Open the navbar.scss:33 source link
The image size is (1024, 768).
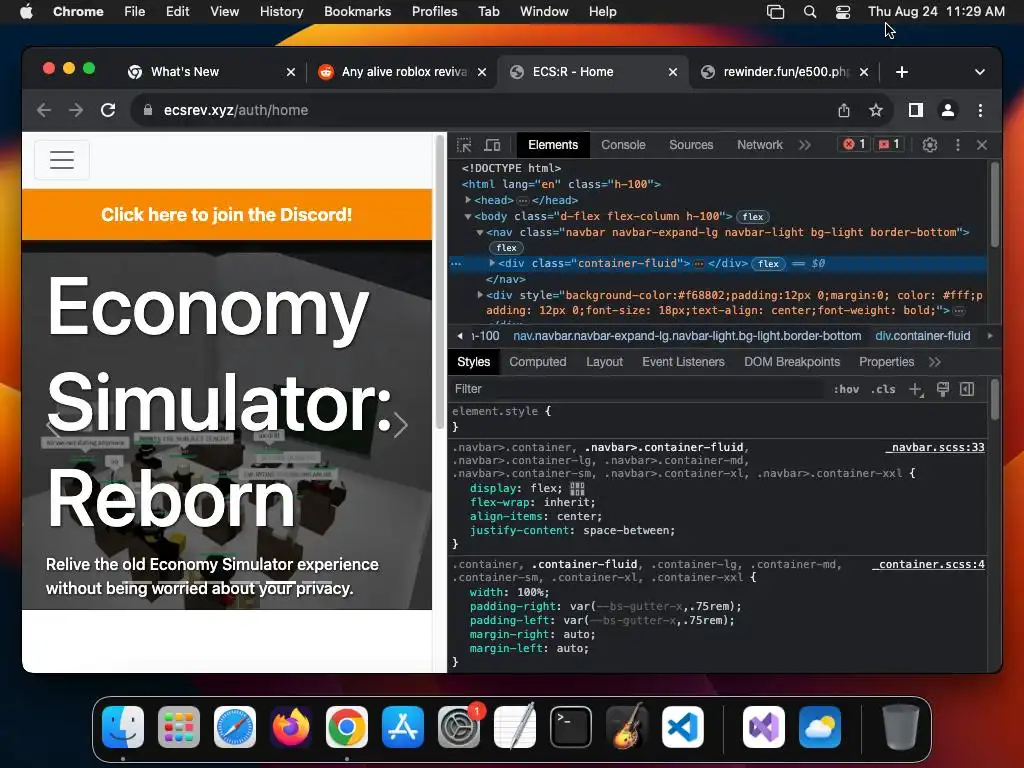[x=935, y=447]
